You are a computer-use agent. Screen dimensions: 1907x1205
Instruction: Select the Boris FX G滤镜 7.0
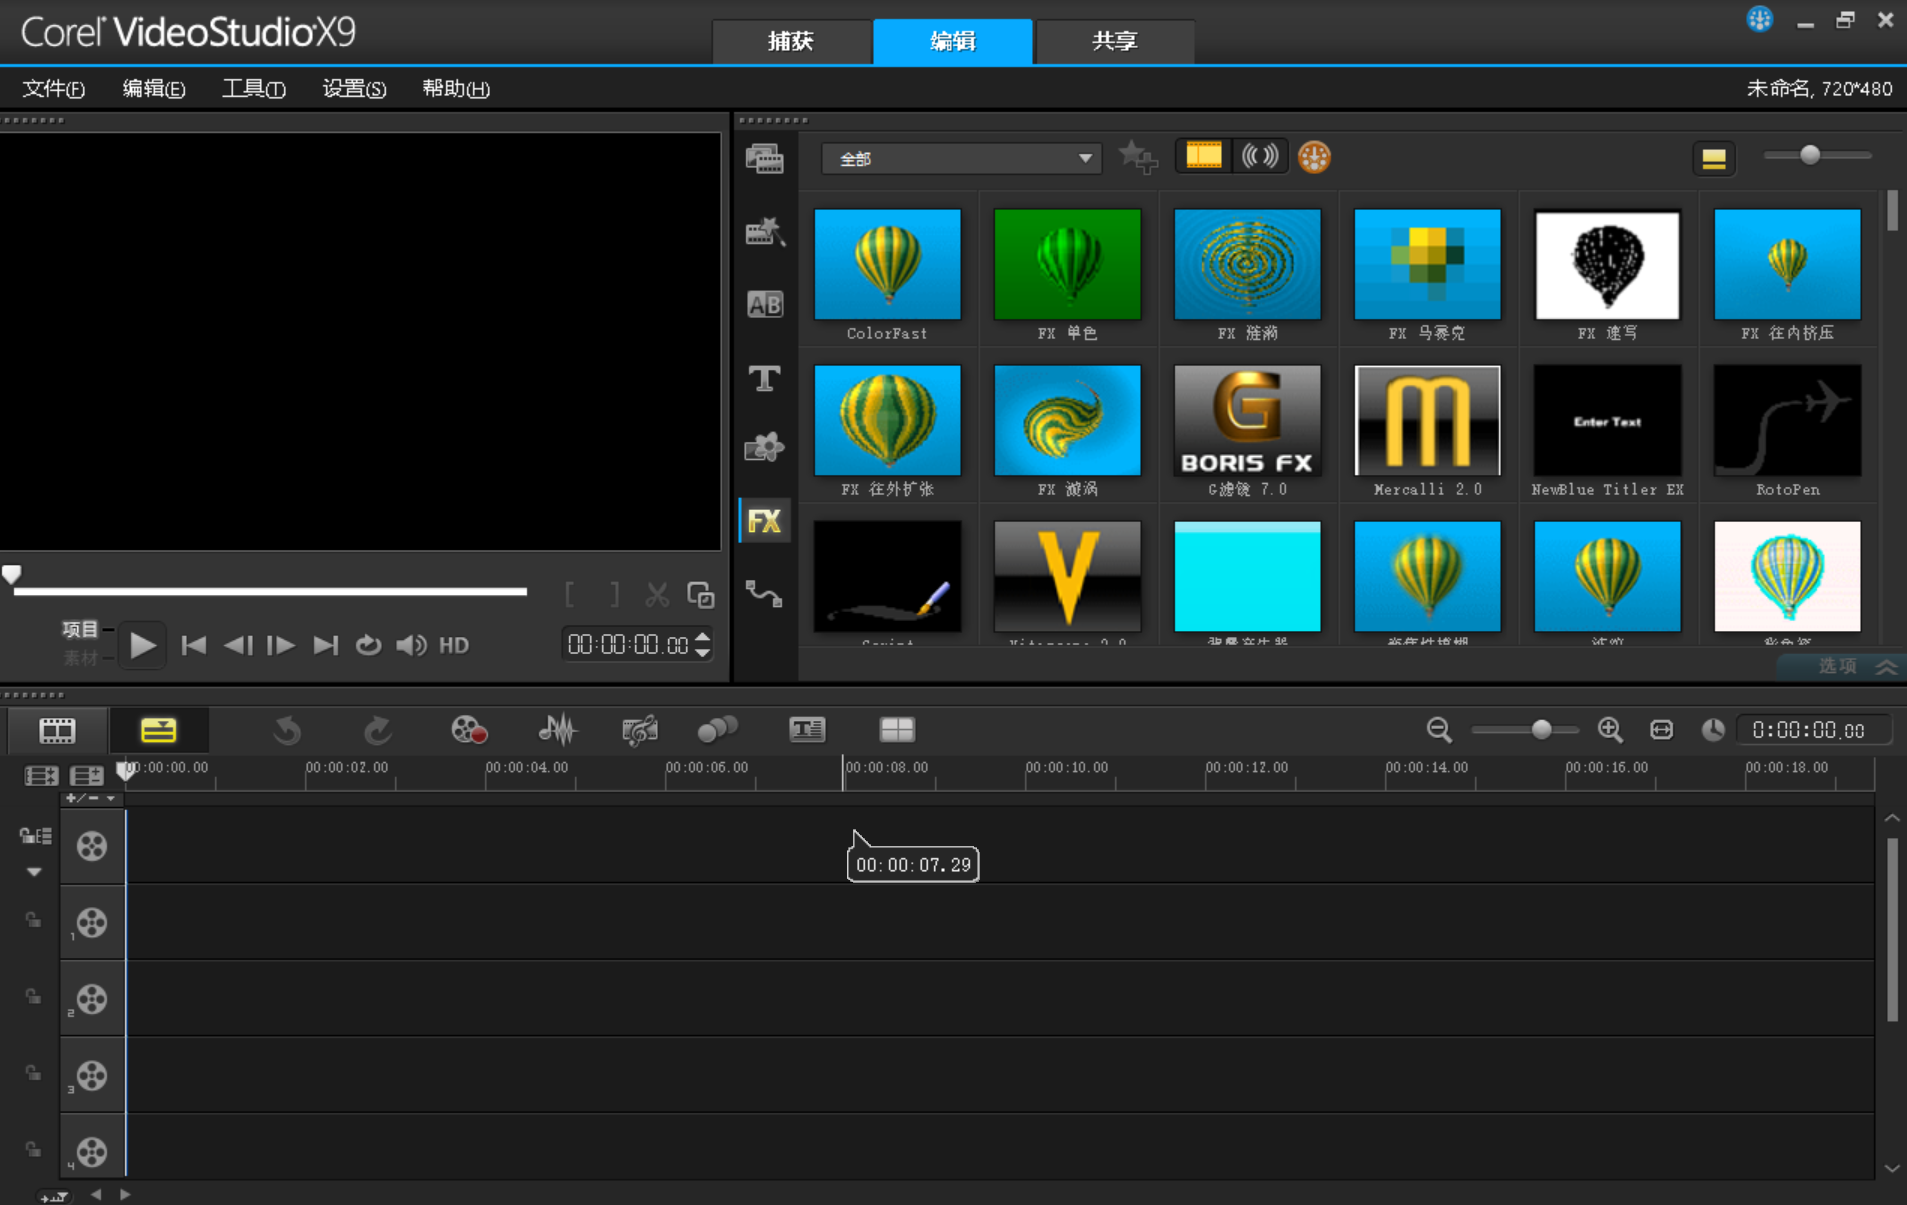point(1247,421)
